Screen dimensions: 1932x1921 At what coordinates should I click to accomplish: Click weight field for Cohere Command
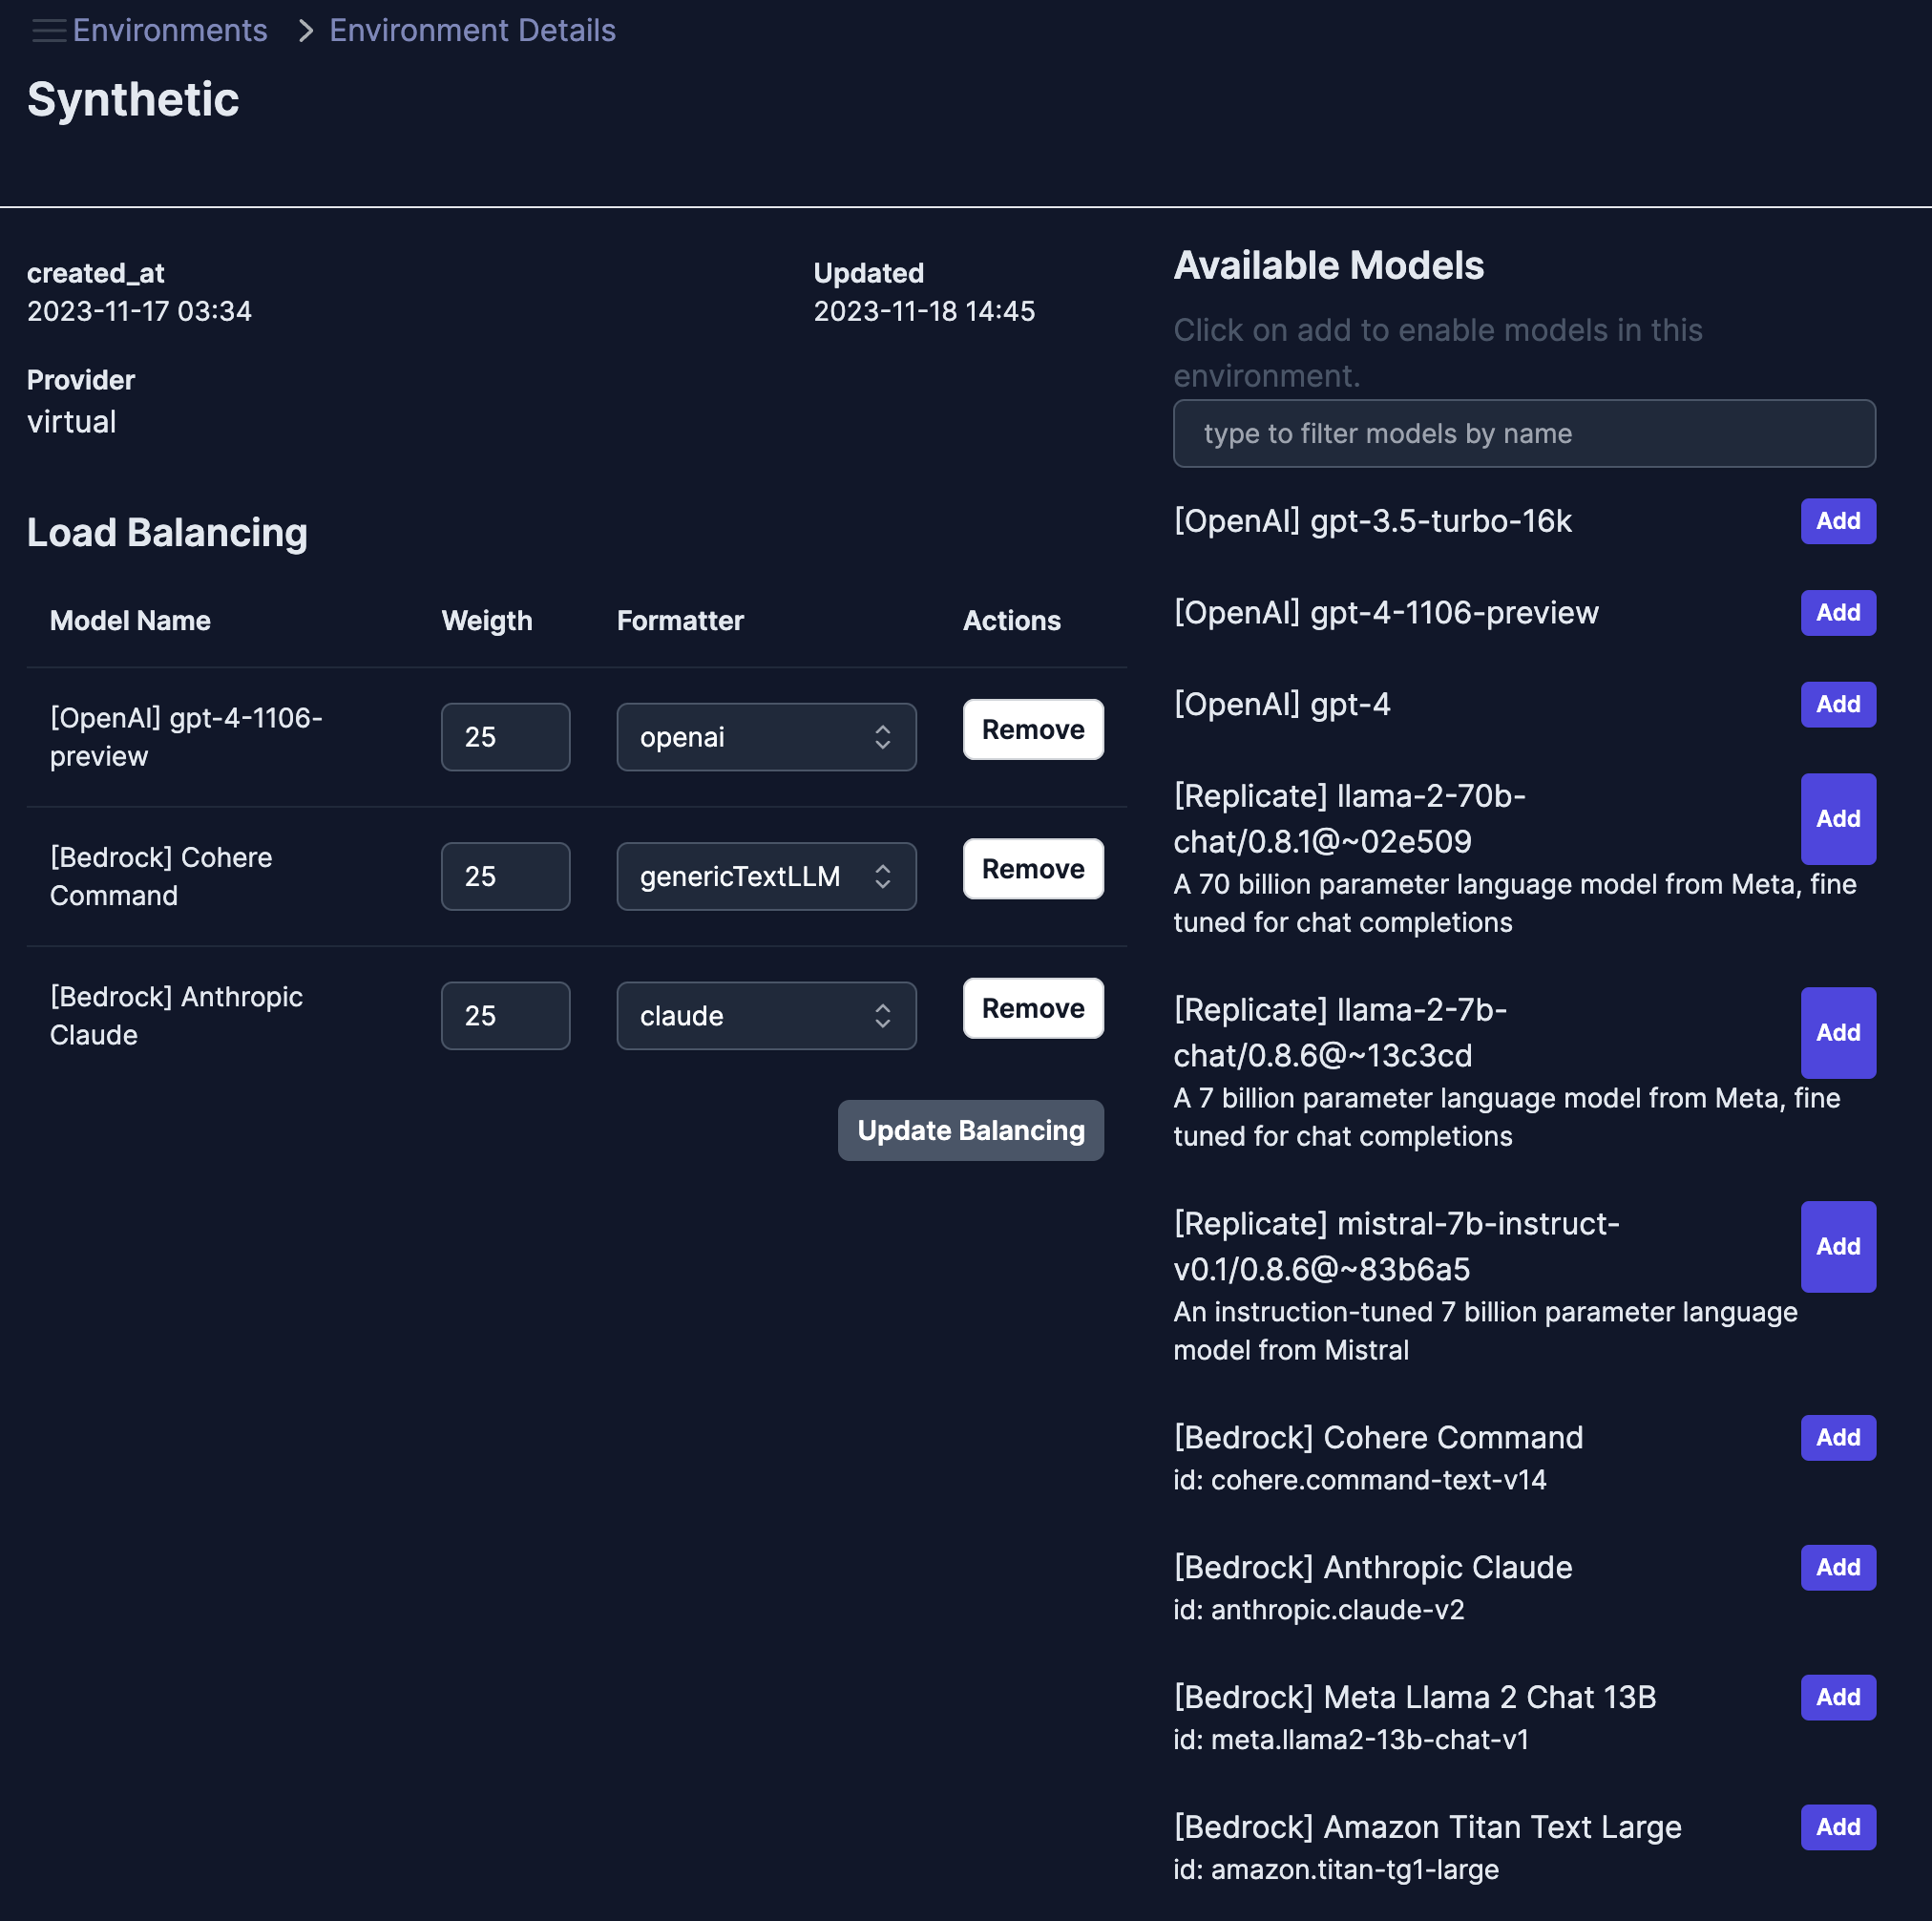(x=505, y=876)
